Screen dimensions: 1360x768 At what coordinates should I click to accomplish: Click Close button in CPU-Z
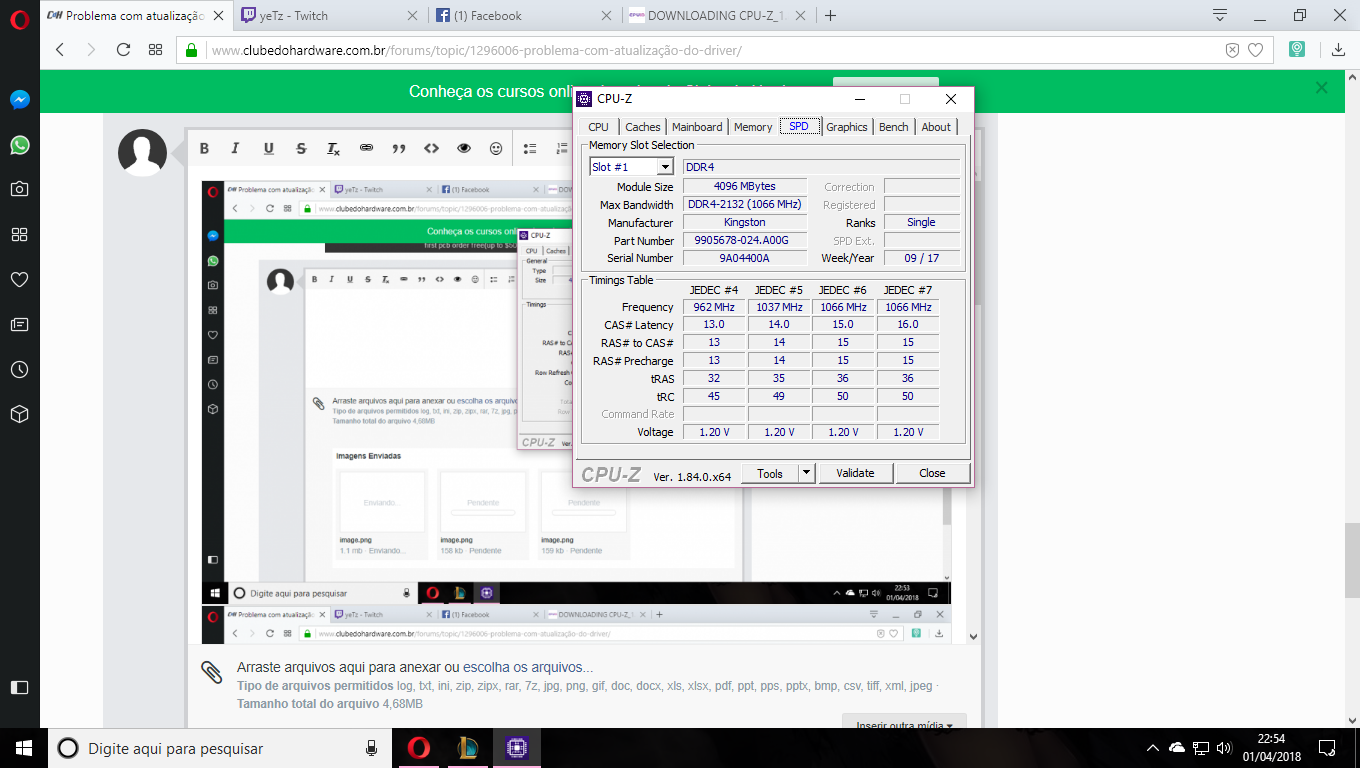[x=932, y=473]
